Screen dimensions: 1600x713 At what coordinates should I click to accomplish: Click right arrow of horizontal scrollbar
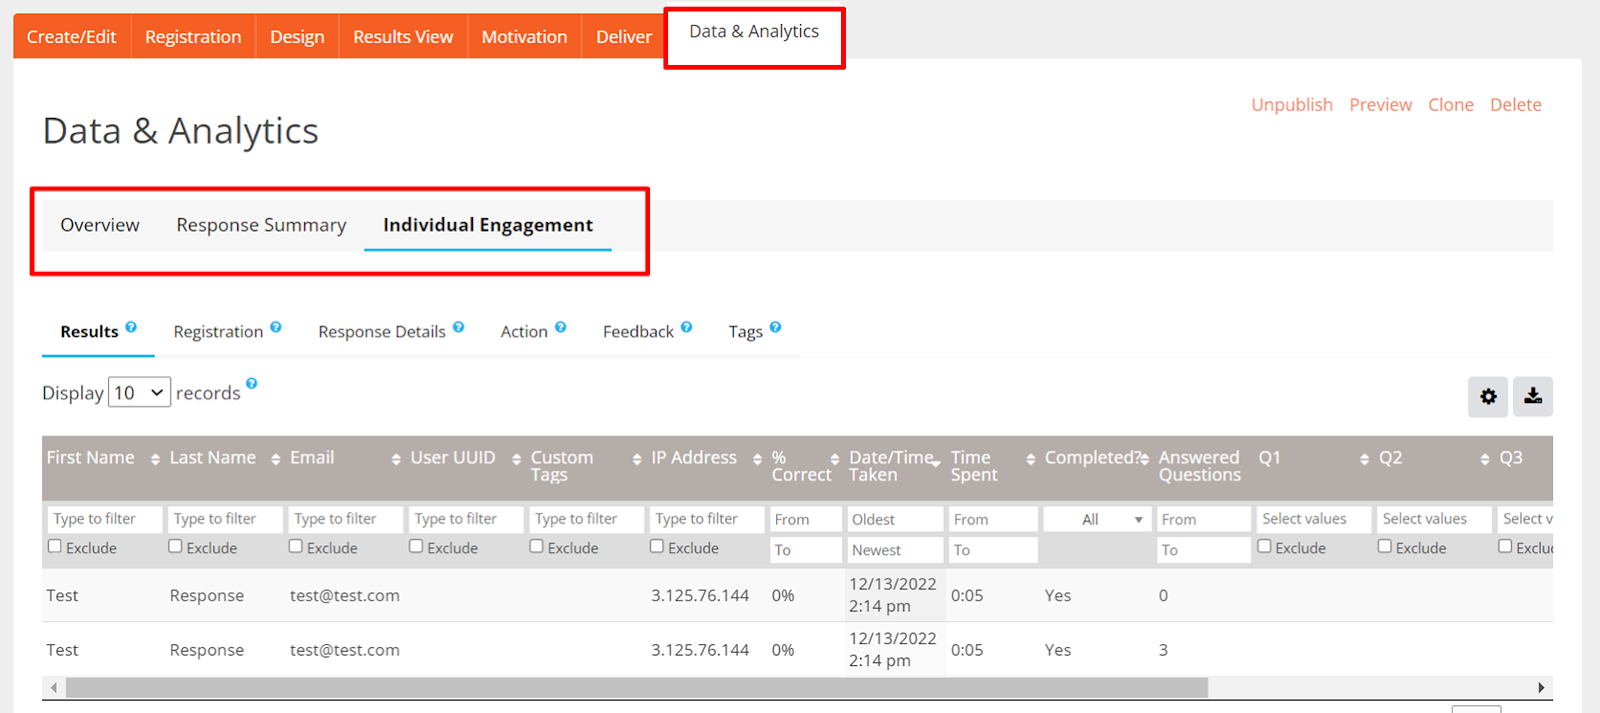(x=1541, y=688)
